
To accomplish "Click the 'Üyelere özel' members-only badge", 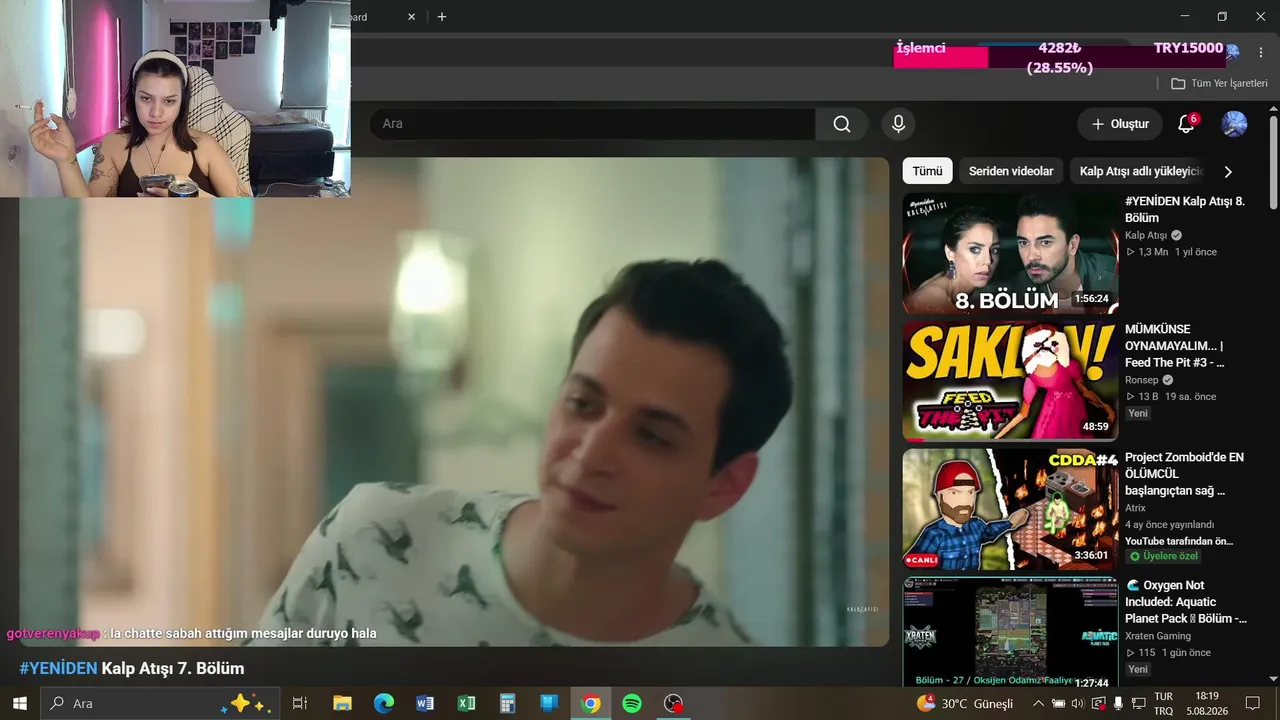I will coord(1163,556).
